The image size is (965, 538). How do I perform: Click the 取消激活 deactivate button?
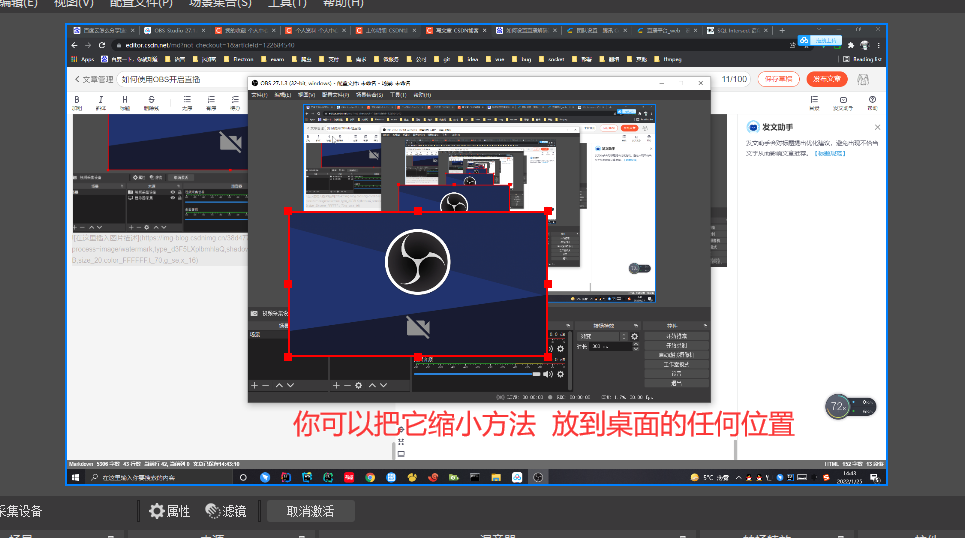310,511
